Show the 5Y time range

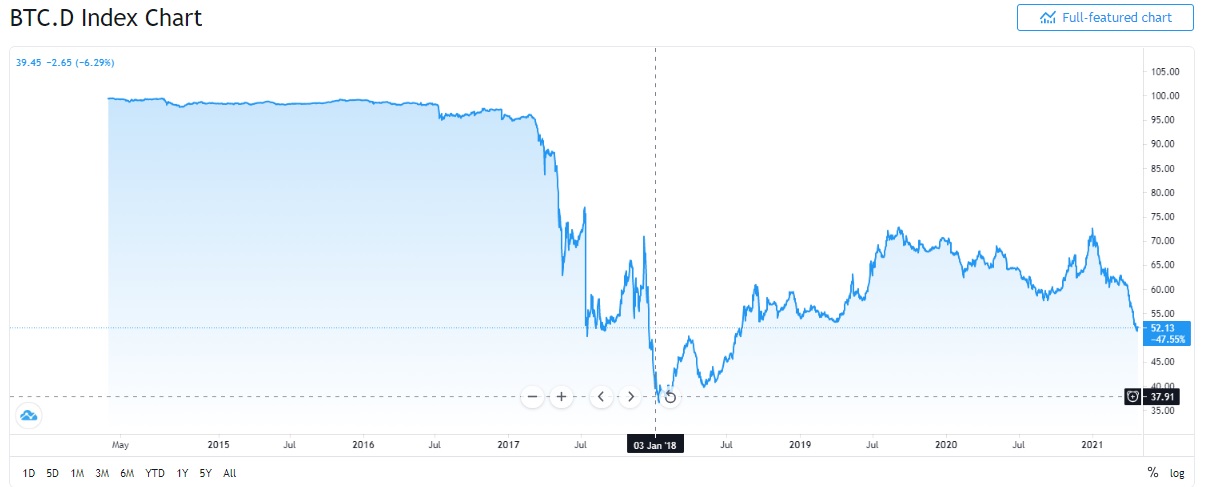point(205,473)
